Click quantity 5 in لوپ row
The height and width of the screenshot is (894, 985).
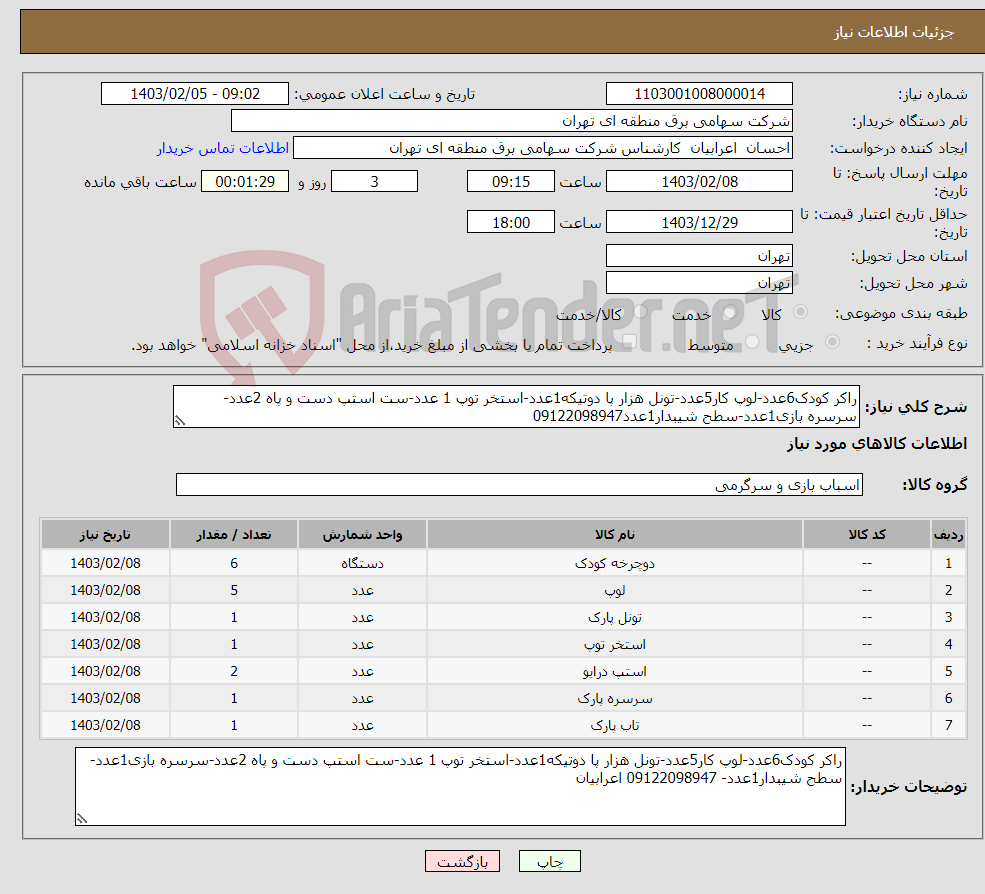[234, 591]
